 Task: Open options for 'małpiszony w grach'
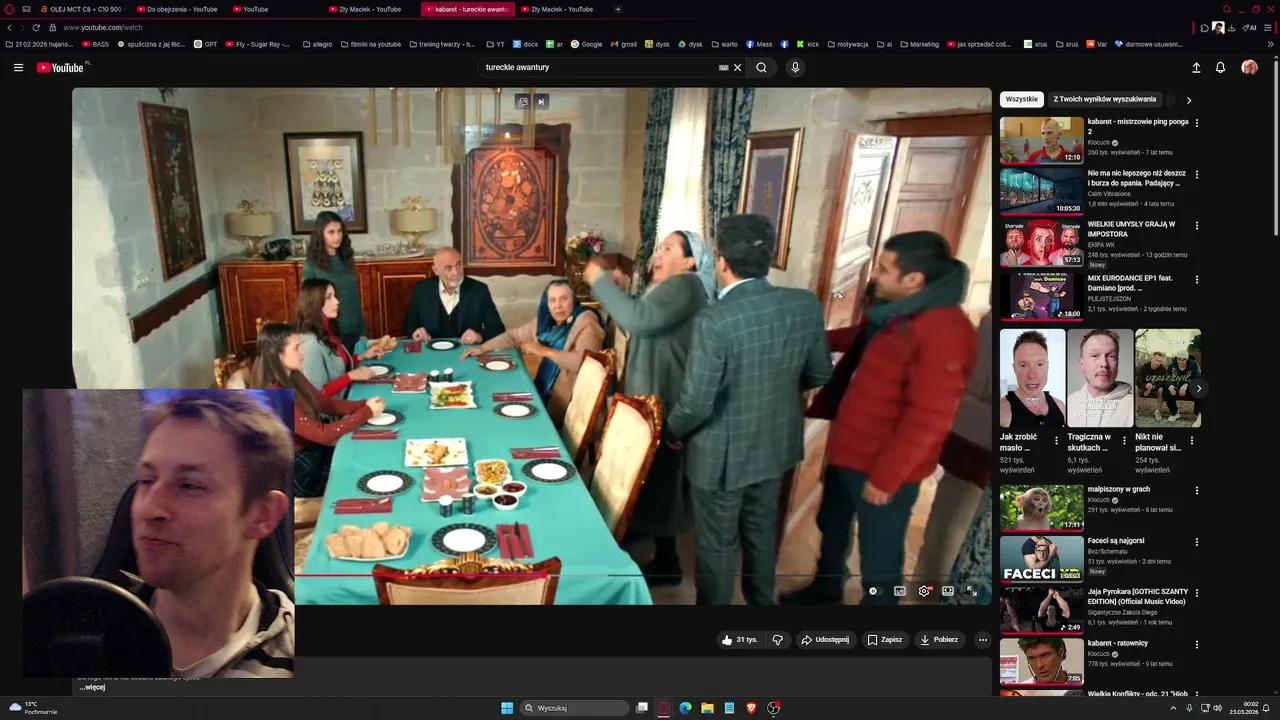click(1197, 490)
